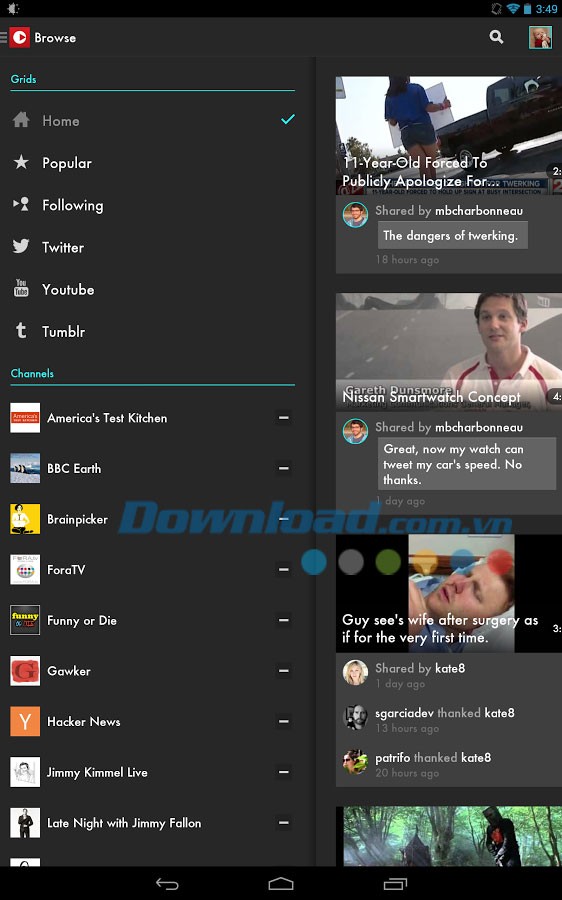Remove BBC Earth channel with minus
Image resolution: width=562 pixels, height=900 pixels.
point(284,468)
